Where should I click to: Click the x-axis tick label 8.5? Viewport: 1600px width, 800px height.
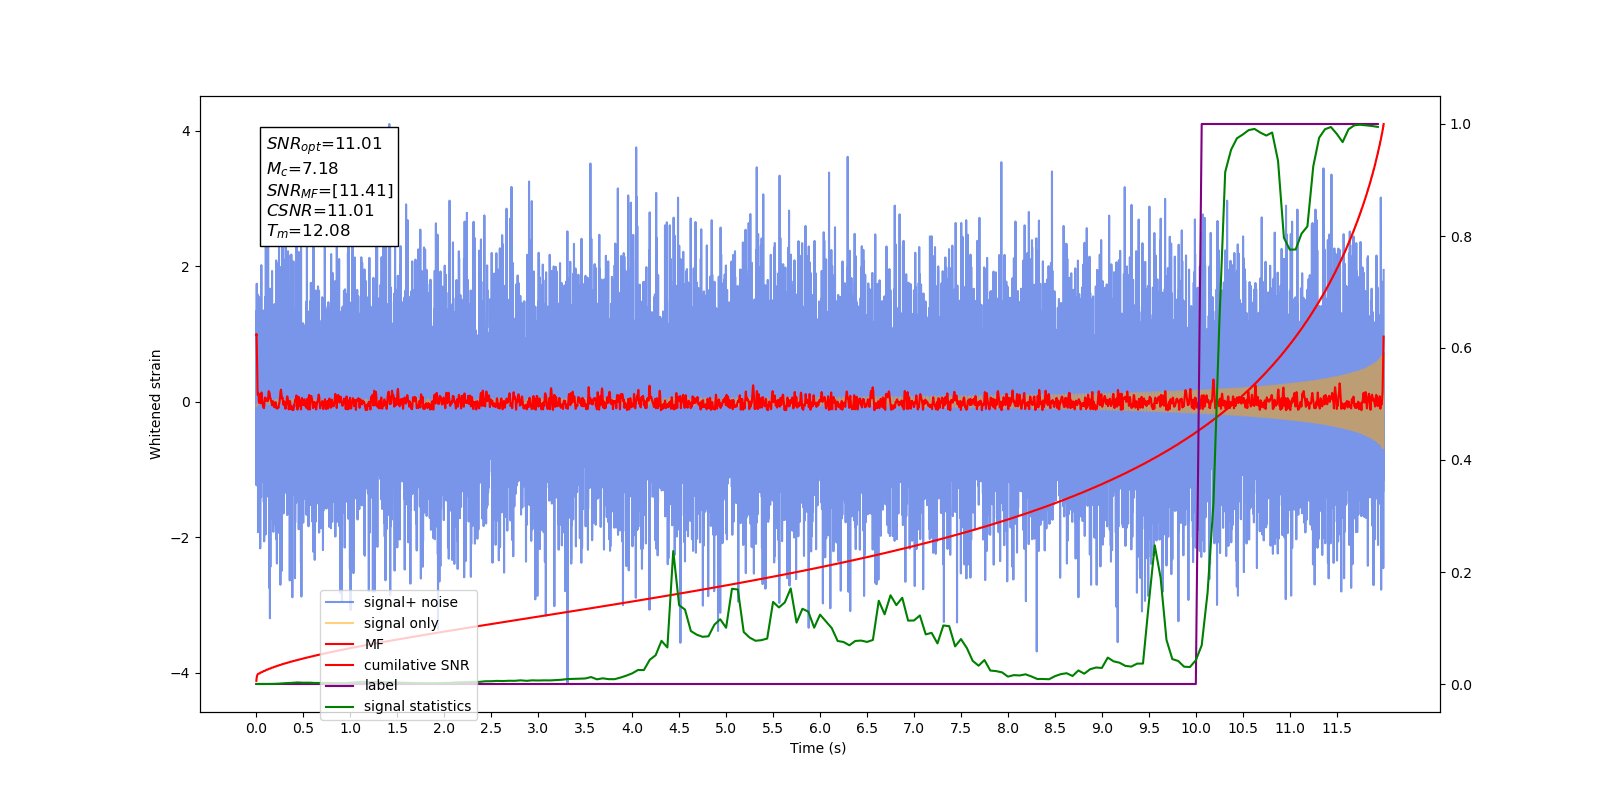tap(1055, 728)
